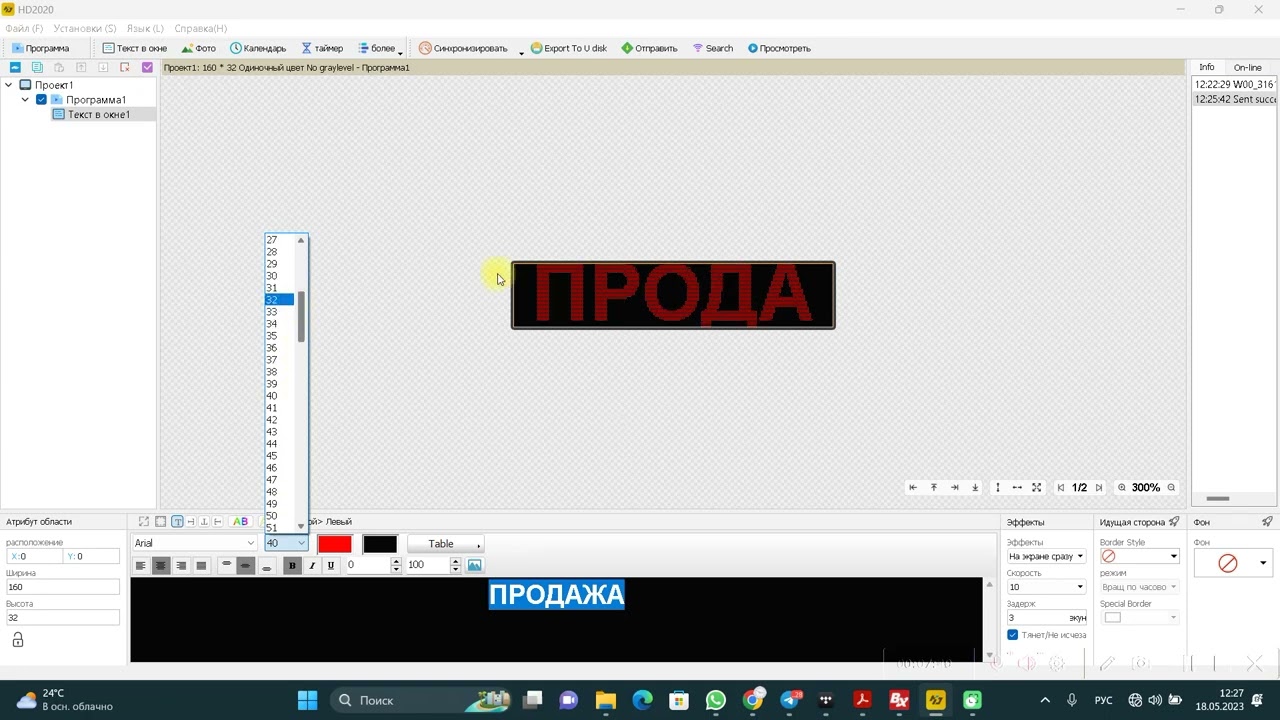Viewport: 1280px width, 720px height.
Task: Click the fit-to-fullscreen arrows icon
Action: [1037, 488]
